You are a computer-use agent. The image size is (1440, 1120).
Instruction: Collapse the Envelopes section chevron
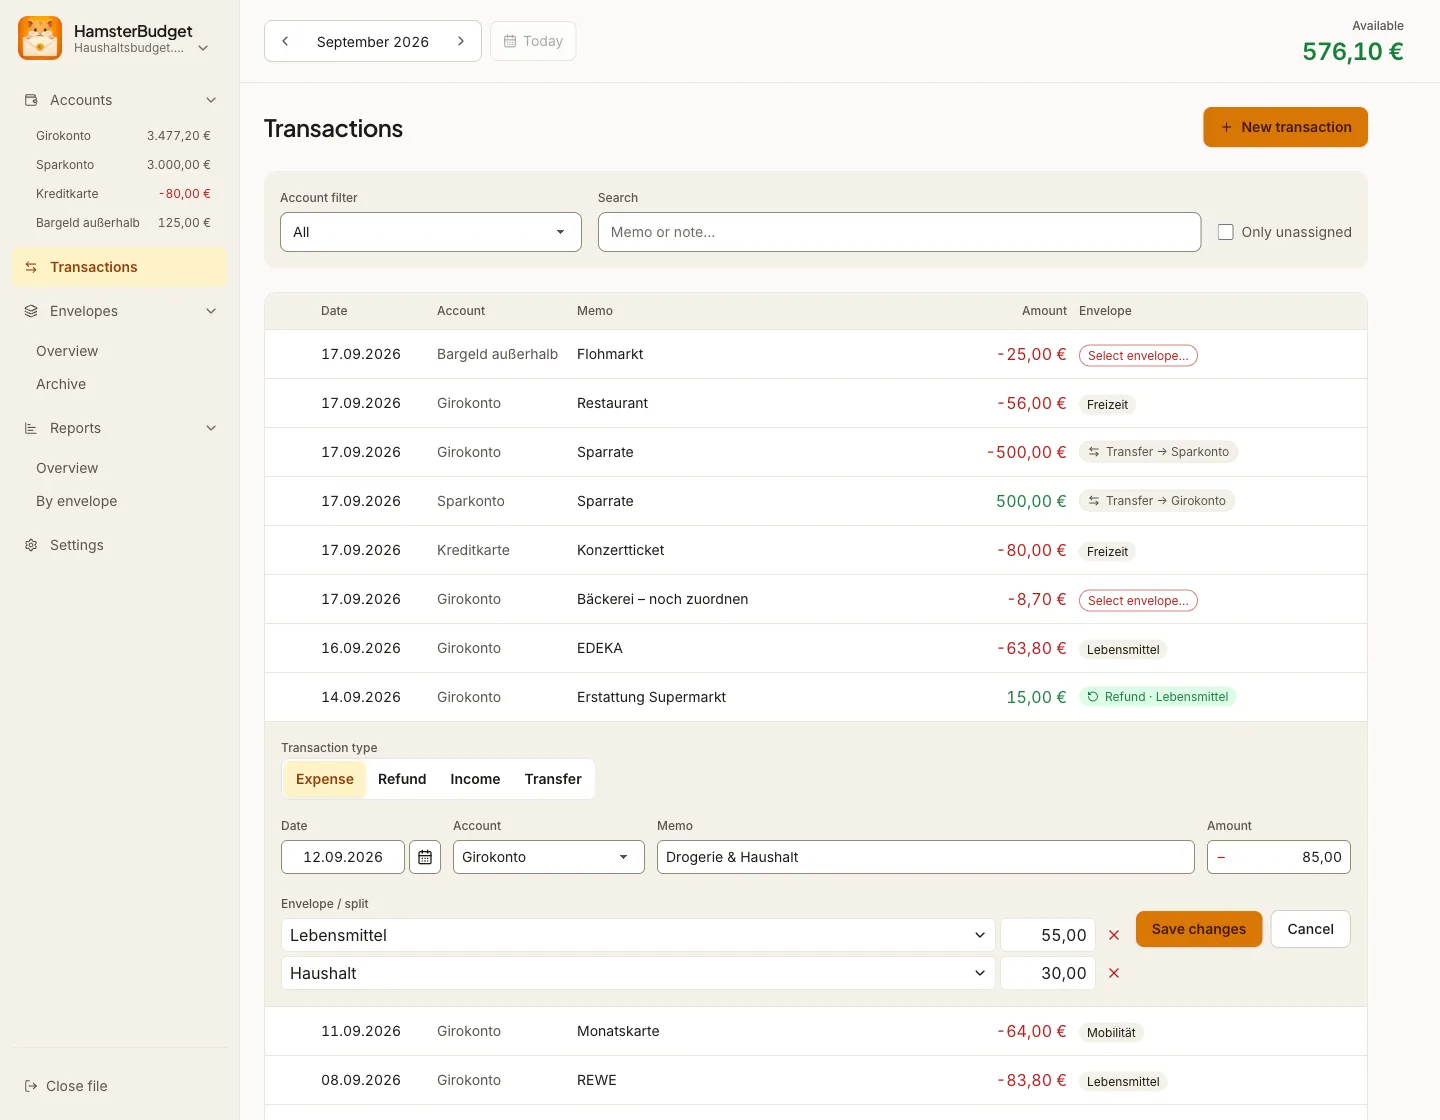211,311
